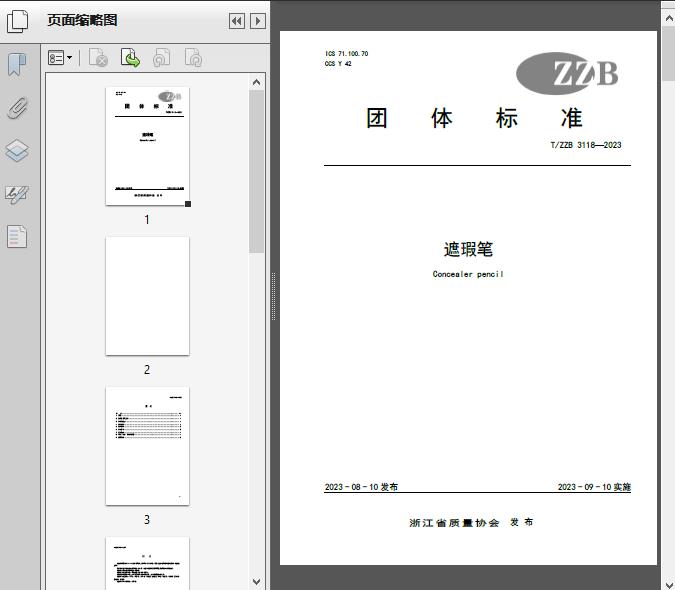Select page 3 table of contents thumbnail
This screenshot has height=590, width=675.
tap(147, 446)
